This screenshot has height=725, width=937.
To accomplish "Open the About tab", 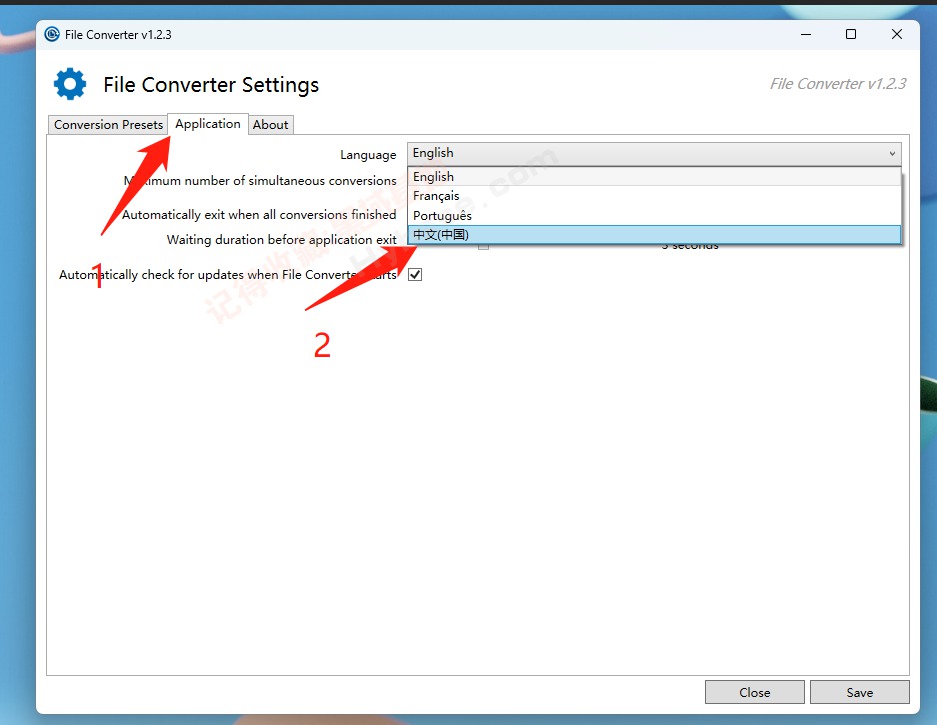I will point(270,124).
